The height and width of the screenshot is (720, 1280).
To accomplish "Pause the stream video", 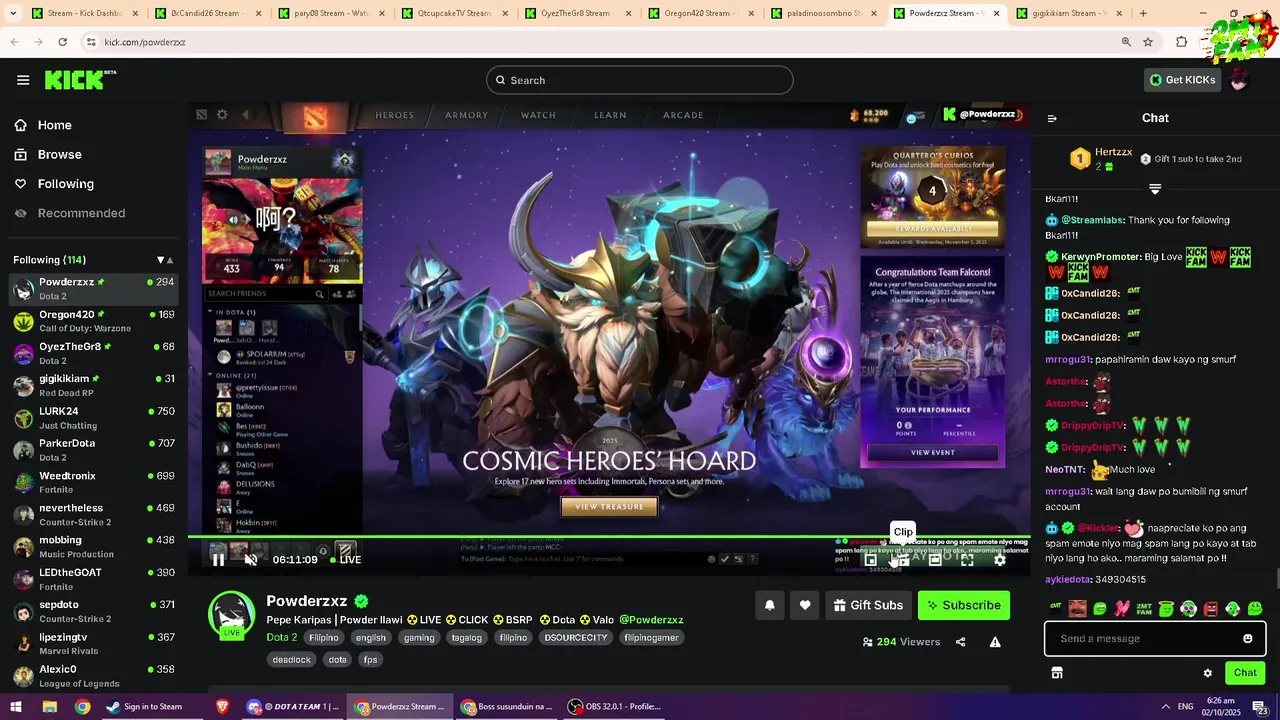I will point(218,559).
